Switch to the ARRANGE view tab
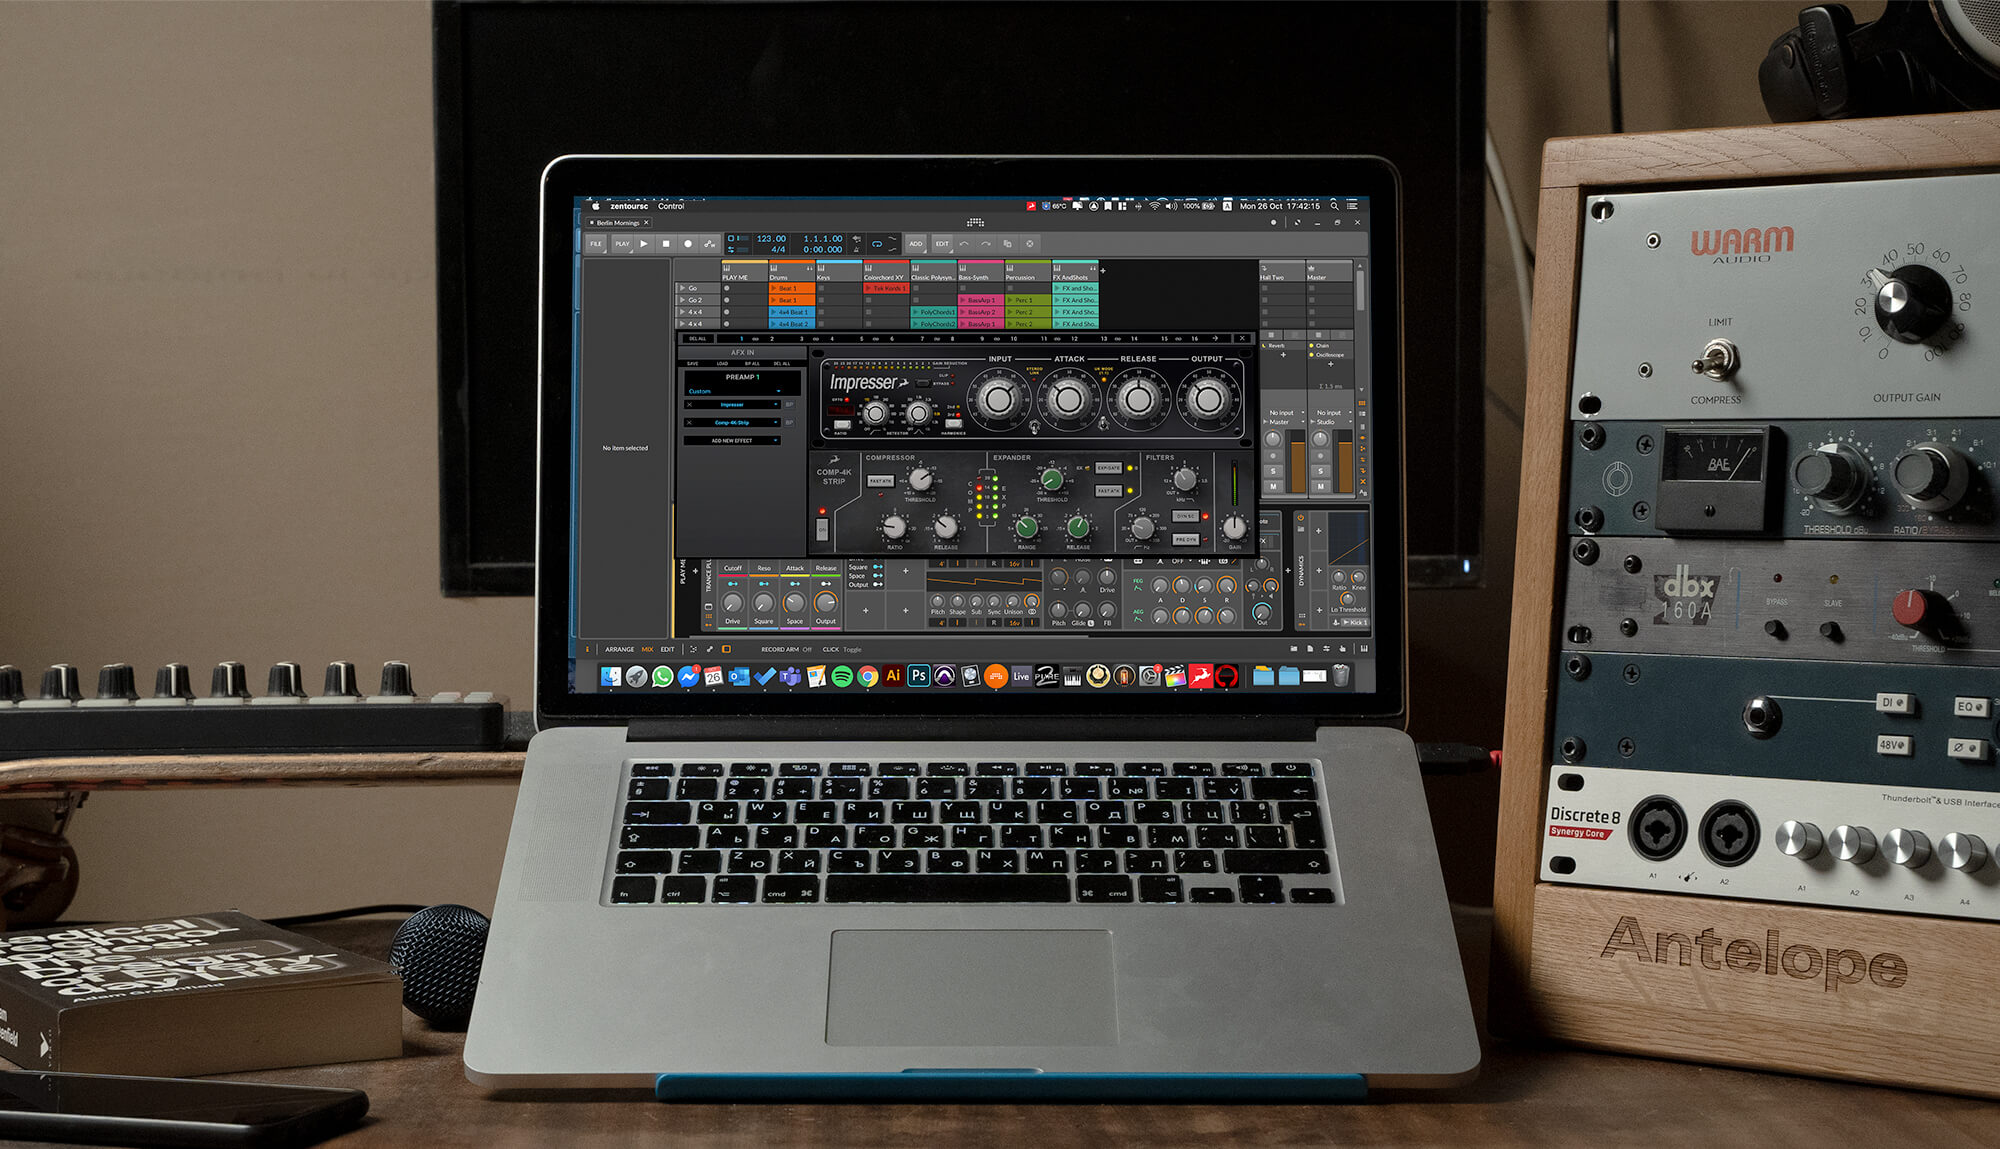The image size is (2000, 1149). coord(619,650)
